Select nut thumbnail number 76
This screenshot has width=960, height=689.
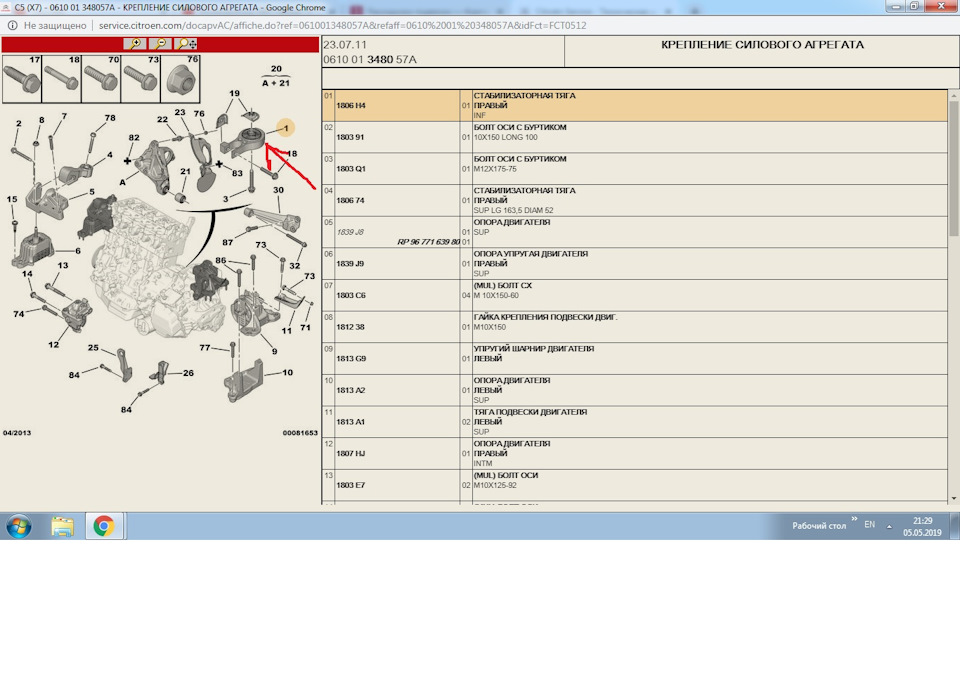[x=180, y=78]
